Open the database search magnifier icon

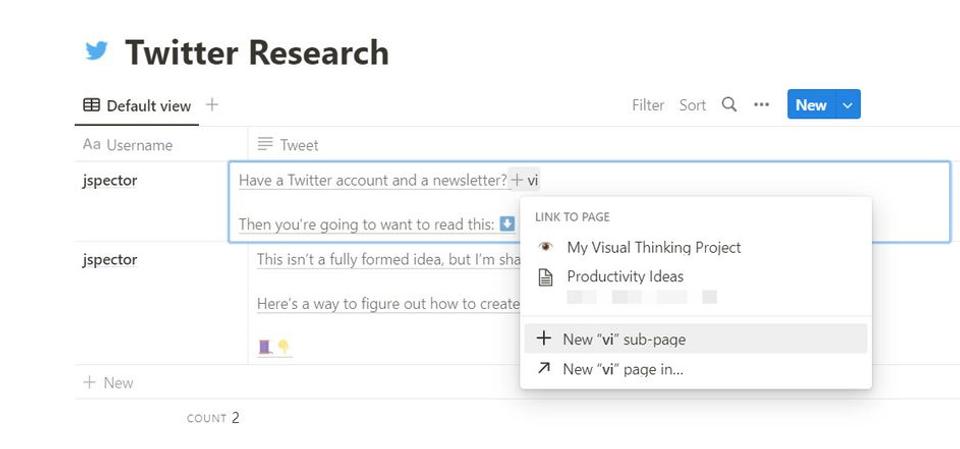(x=729, y=105)
